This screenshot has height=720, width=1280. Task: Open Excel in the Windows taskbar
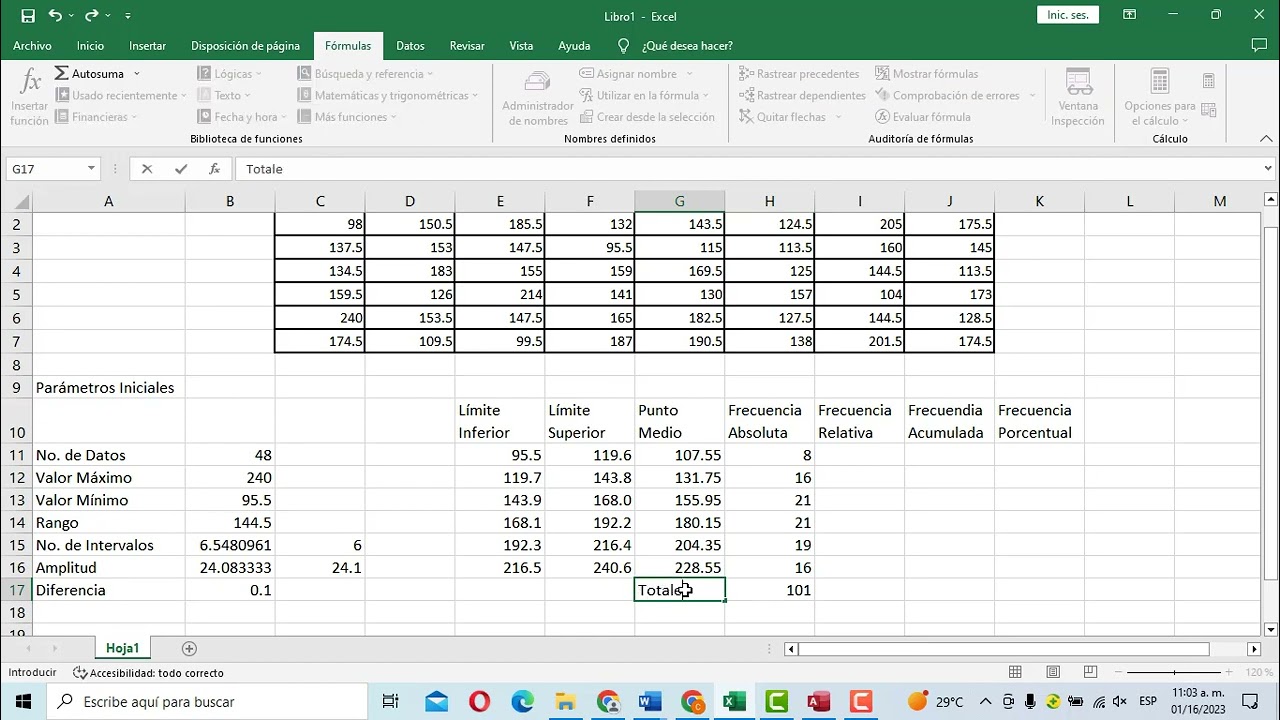[735, 701]
